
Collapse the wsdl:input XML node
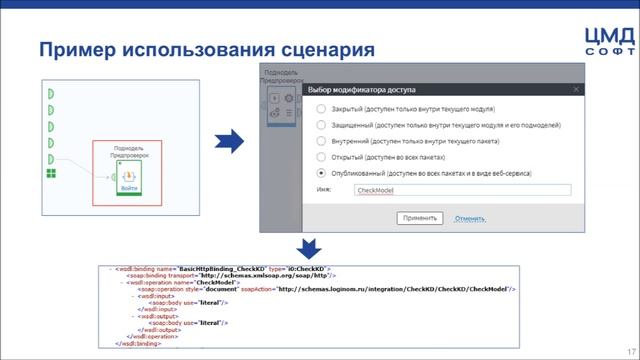133,296
